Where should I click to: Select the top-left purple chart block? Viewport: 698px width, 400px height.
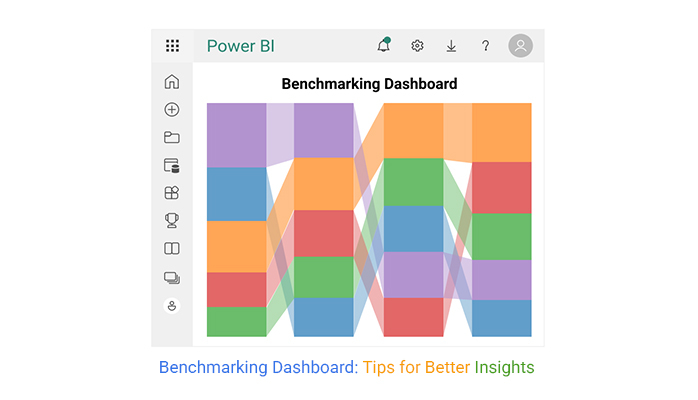pyautogui.click(x=236, y=135)
